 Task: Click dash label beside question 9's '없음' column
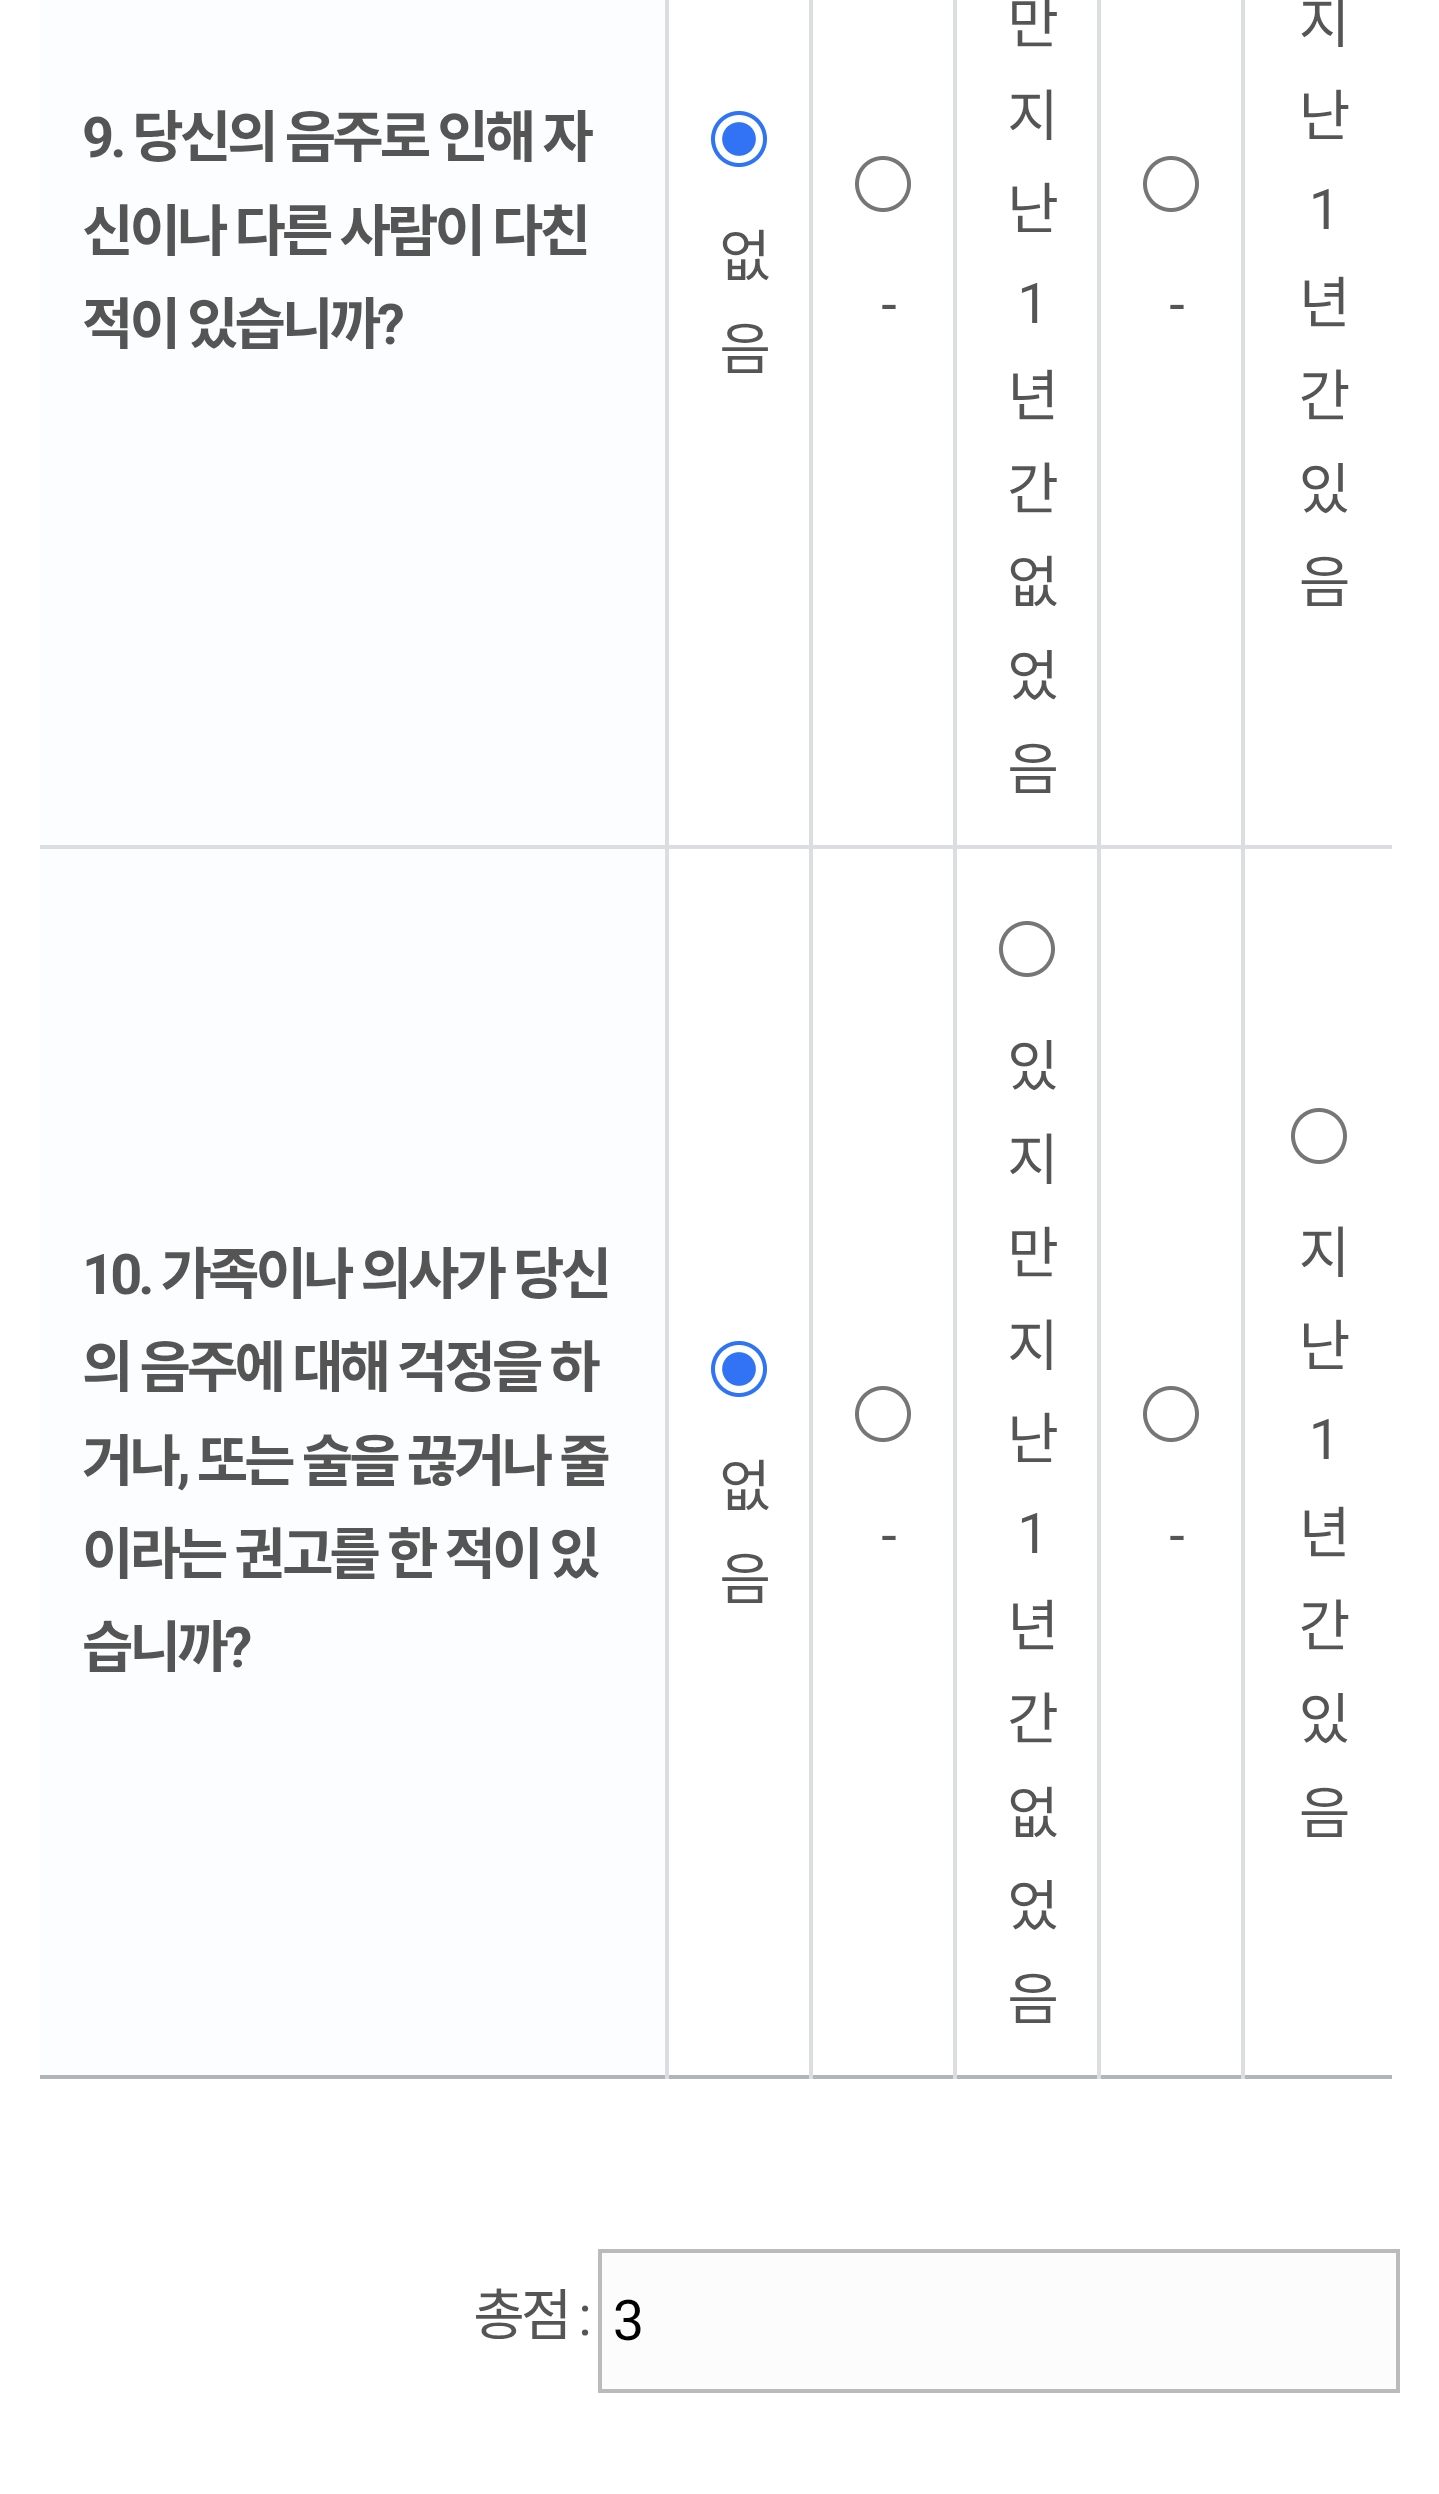pyautogui.click(x=888, y=306)
